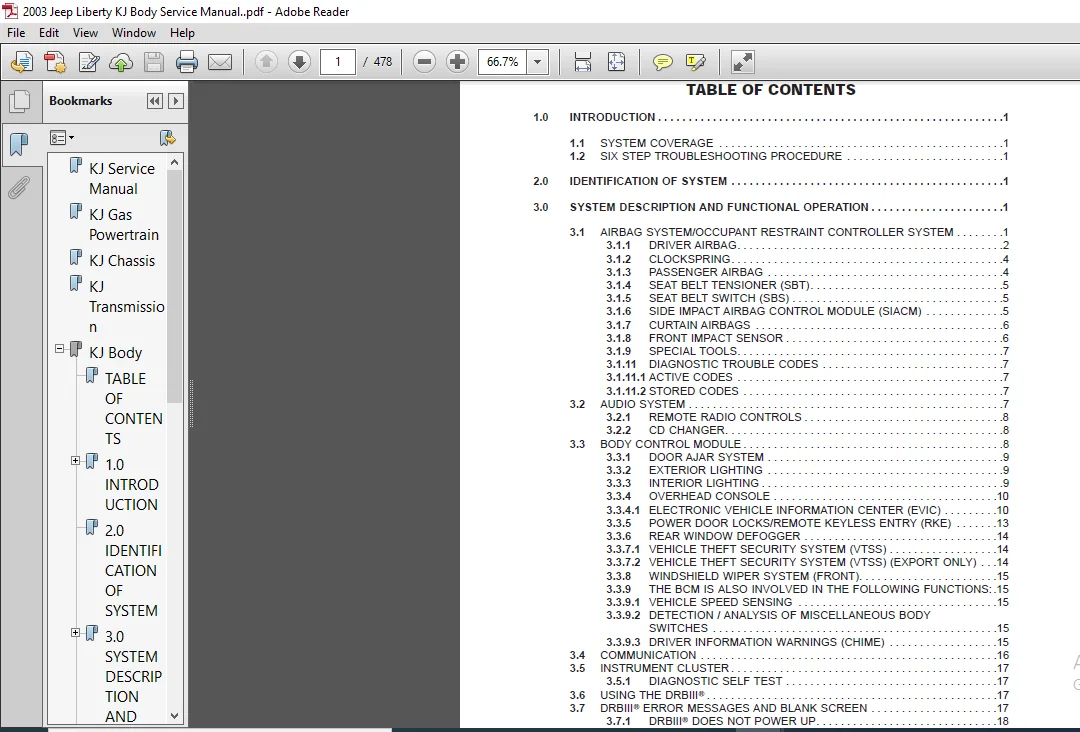
Task: Click the Create PDF online toolbar icon
Action: tap(22, 62)
